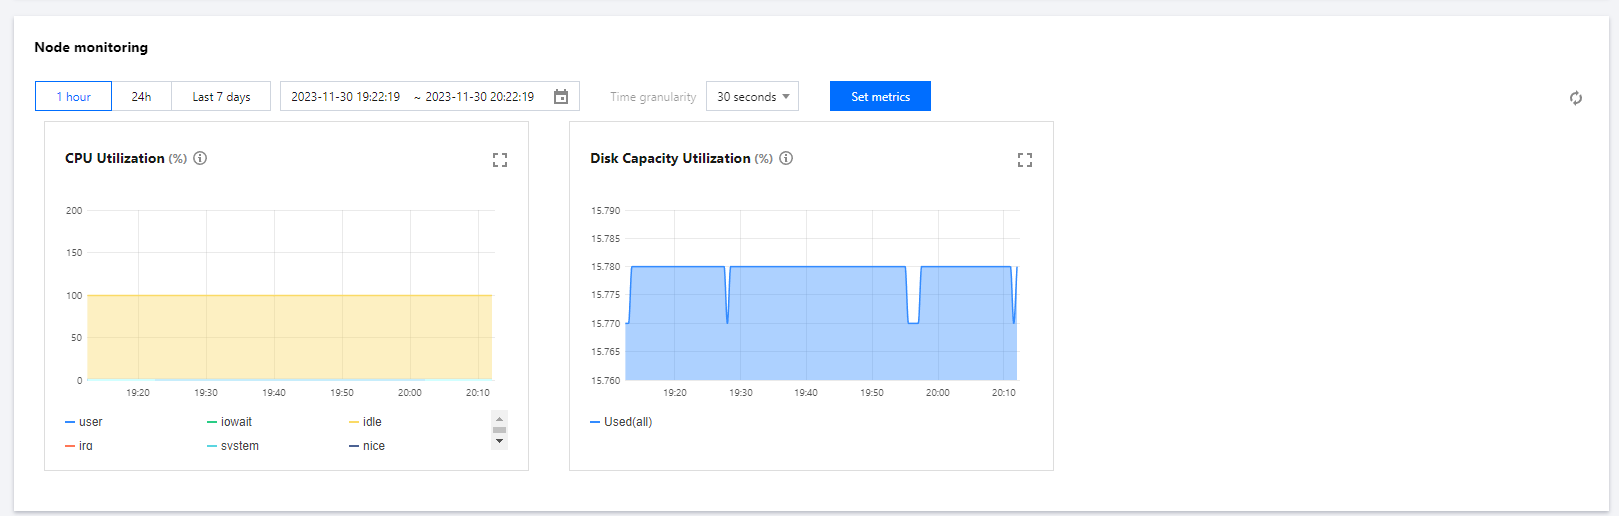This screenshot has width=1619, height=516.
Task: Switch to Last 7 days range
Action: [x=221, y=97]
